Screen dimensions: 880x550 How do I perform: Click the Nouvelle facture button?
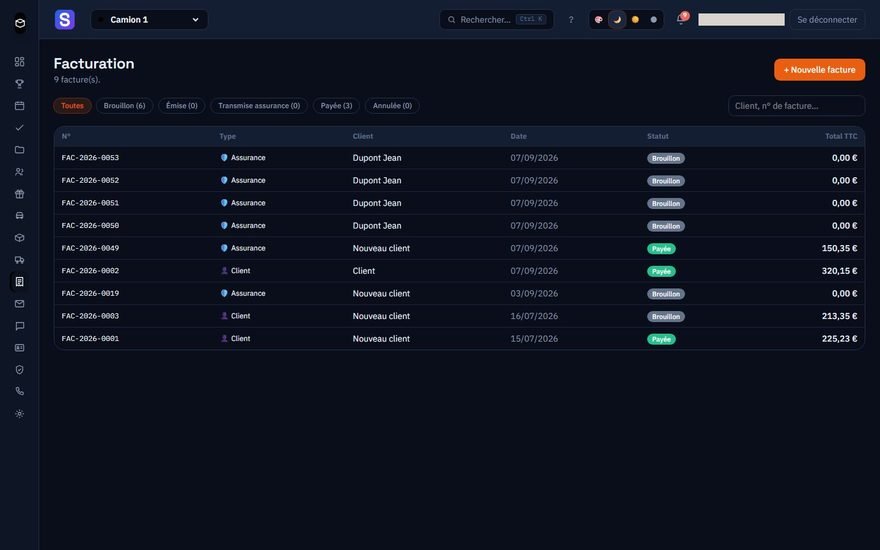(x=819, y=70)
